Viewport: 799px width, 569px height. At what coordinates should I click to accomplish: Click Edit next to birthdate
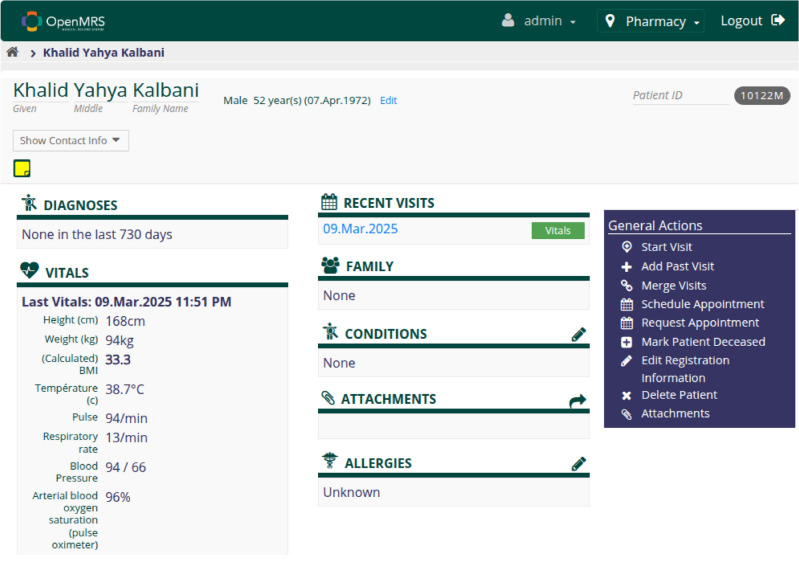tap(388, 100)
